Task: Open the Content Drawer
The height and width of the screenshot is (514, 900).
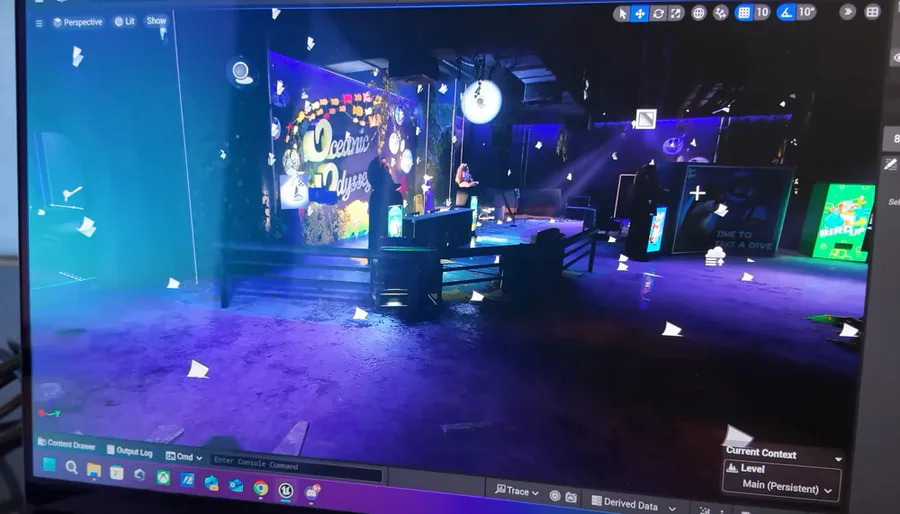Action: pos(67,444)
